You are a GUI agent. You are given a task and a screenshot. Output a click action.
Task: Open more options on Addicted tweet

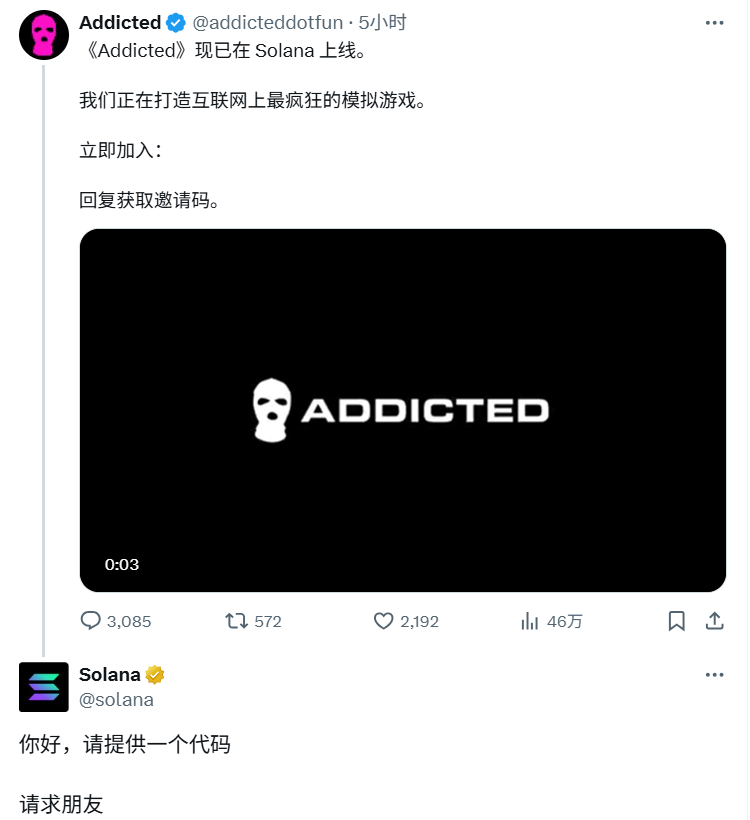coord(714,22)
